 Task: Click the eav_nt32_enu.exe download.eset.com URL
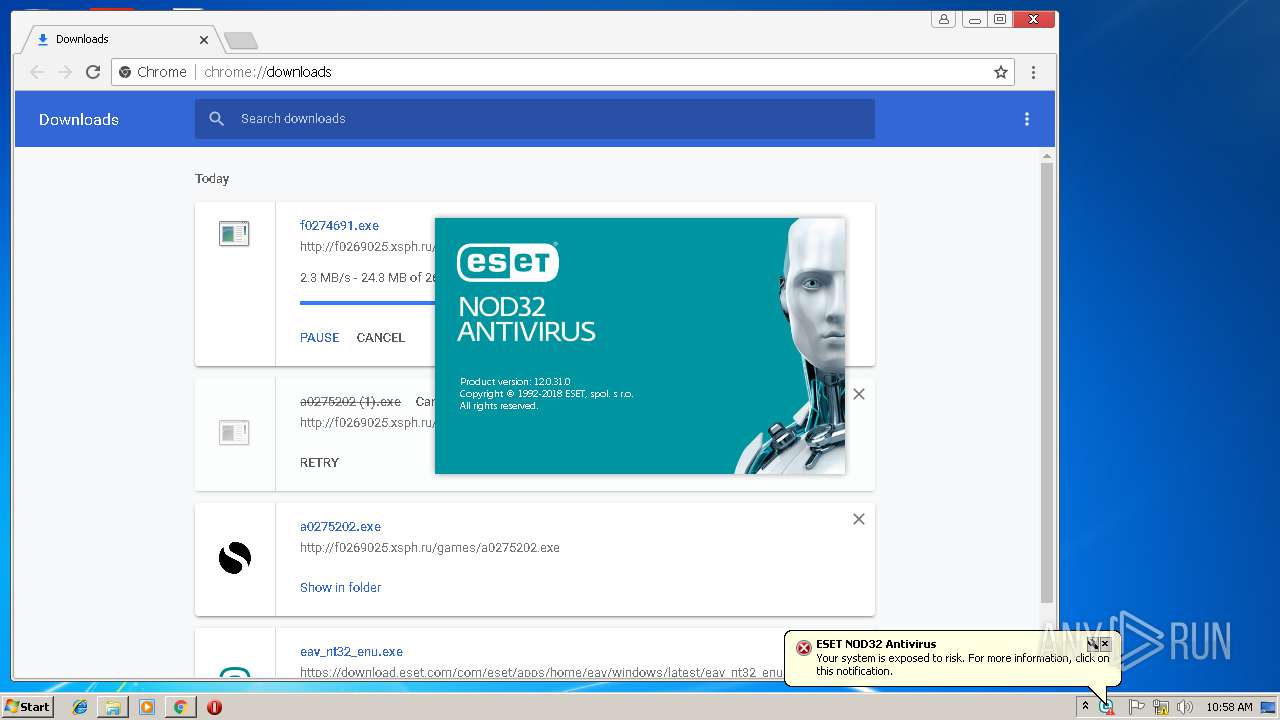541,673
